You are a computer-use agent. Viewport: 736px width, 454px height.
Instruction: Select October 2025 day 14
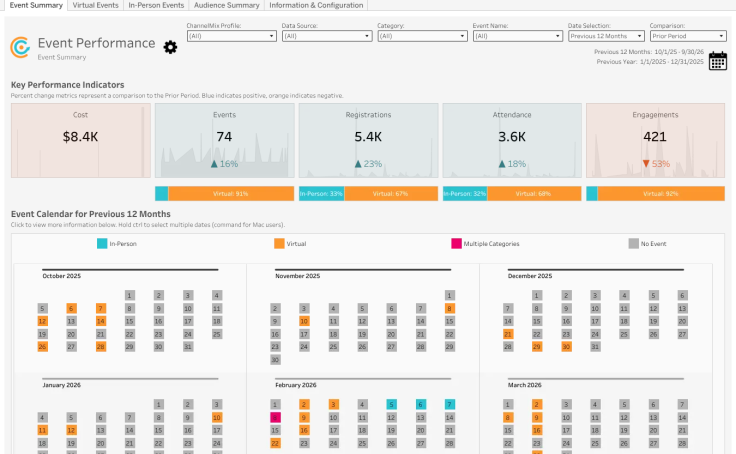[x=100, y=321]
